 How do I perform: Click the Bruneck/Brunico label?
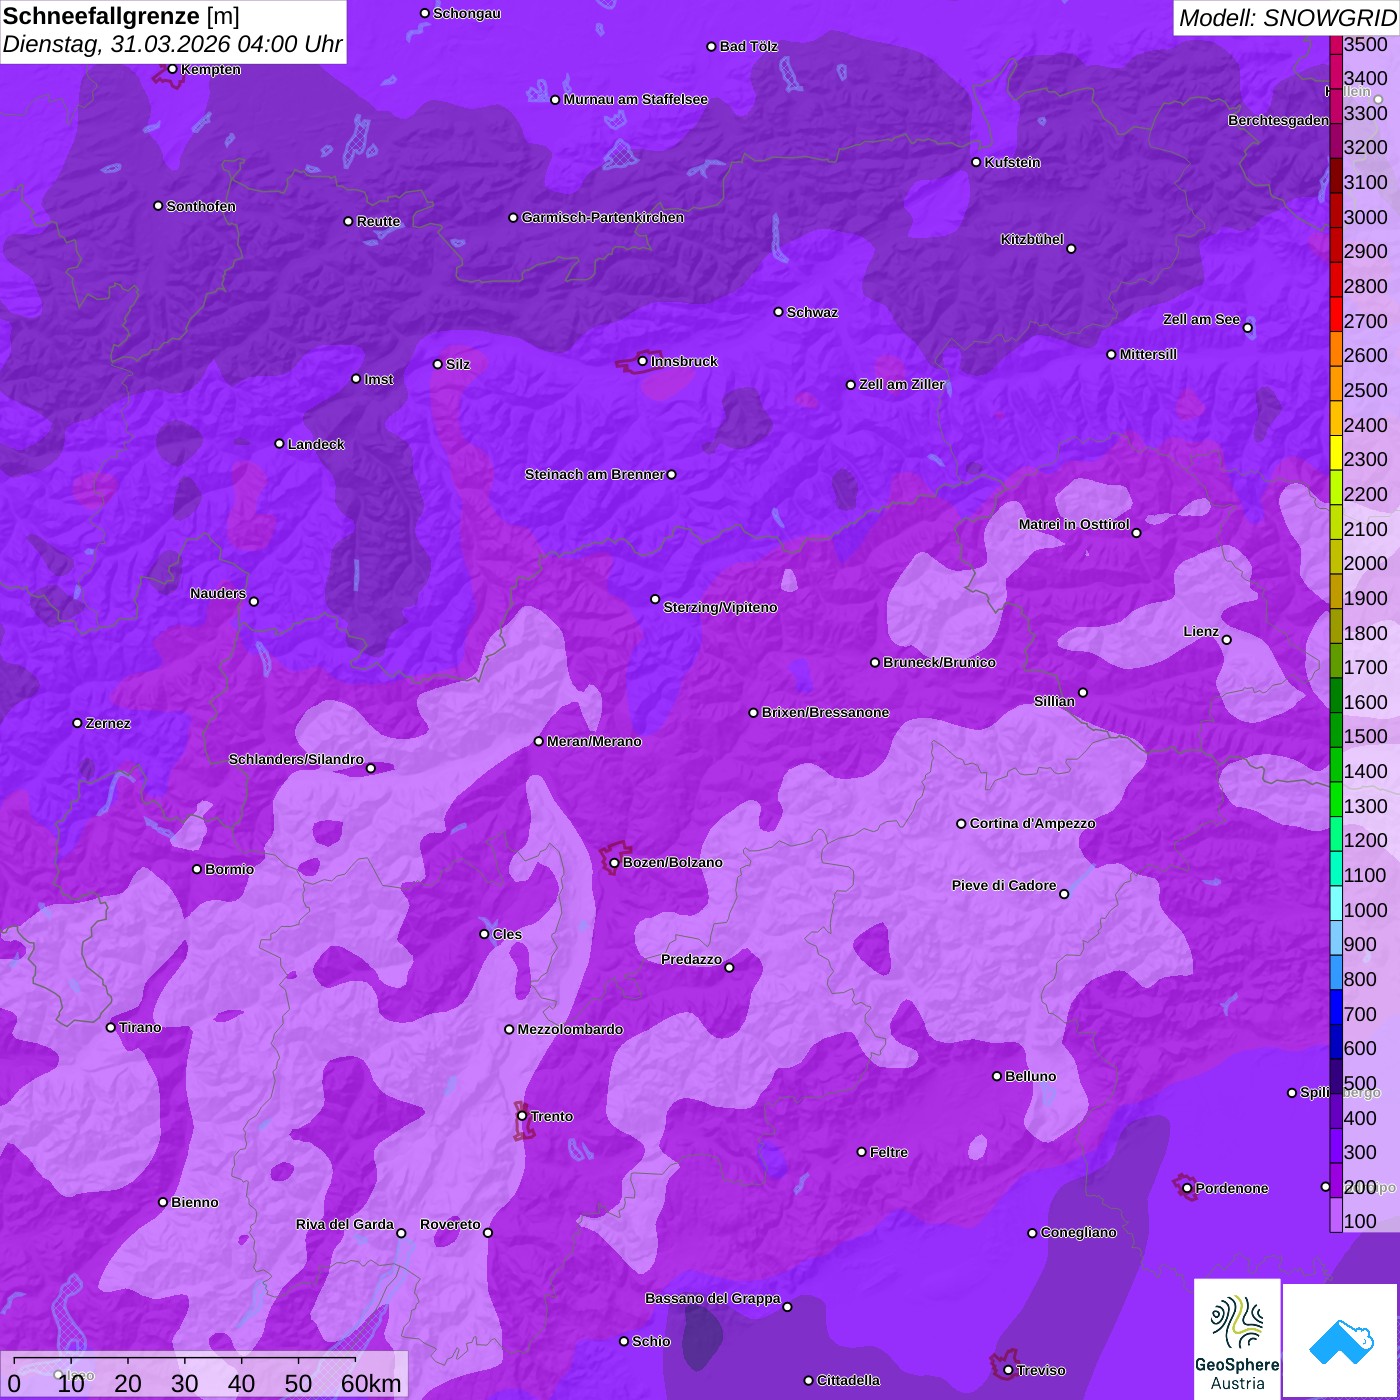[939, 662]
